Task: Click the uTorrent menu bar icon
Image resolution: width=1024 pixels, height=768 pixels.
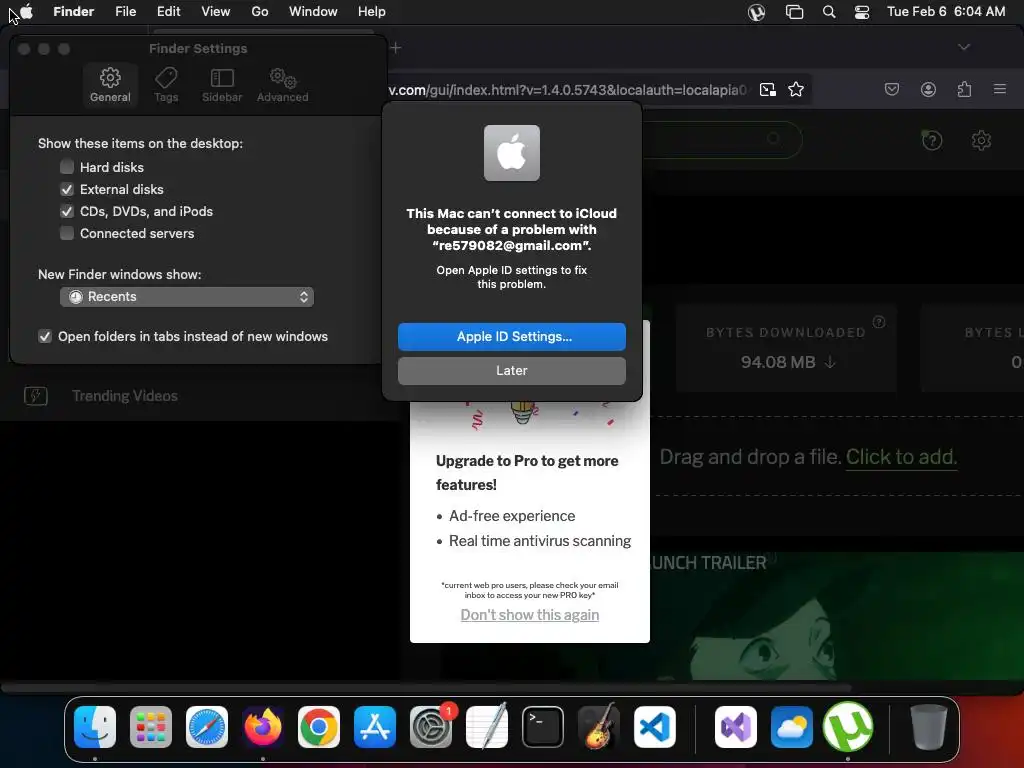Action: [756, 12]
